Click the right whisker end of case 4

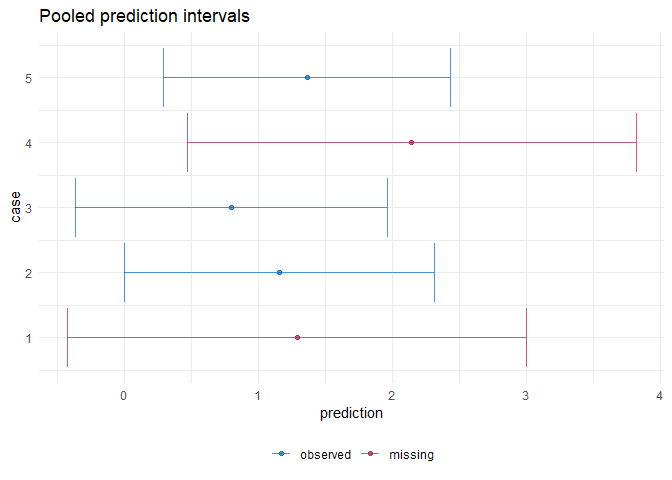coord(636,142)
